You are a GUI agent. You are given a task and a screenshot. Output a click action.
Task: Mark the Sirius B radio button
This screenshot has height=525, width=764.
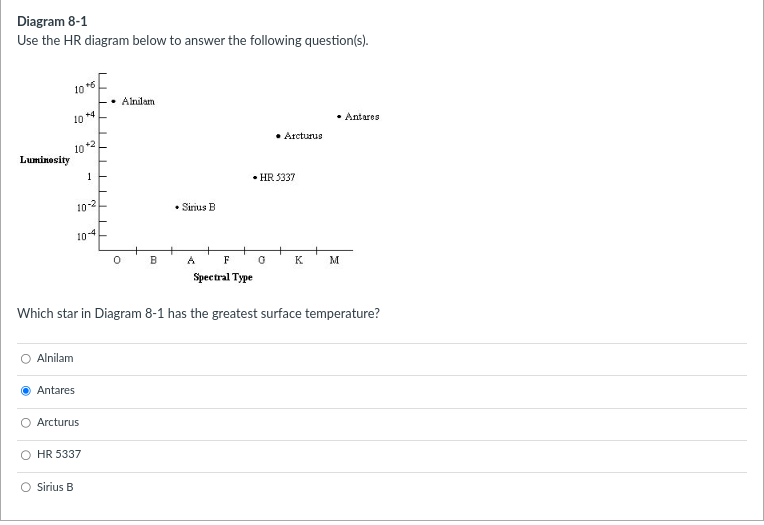click(24, 487)
